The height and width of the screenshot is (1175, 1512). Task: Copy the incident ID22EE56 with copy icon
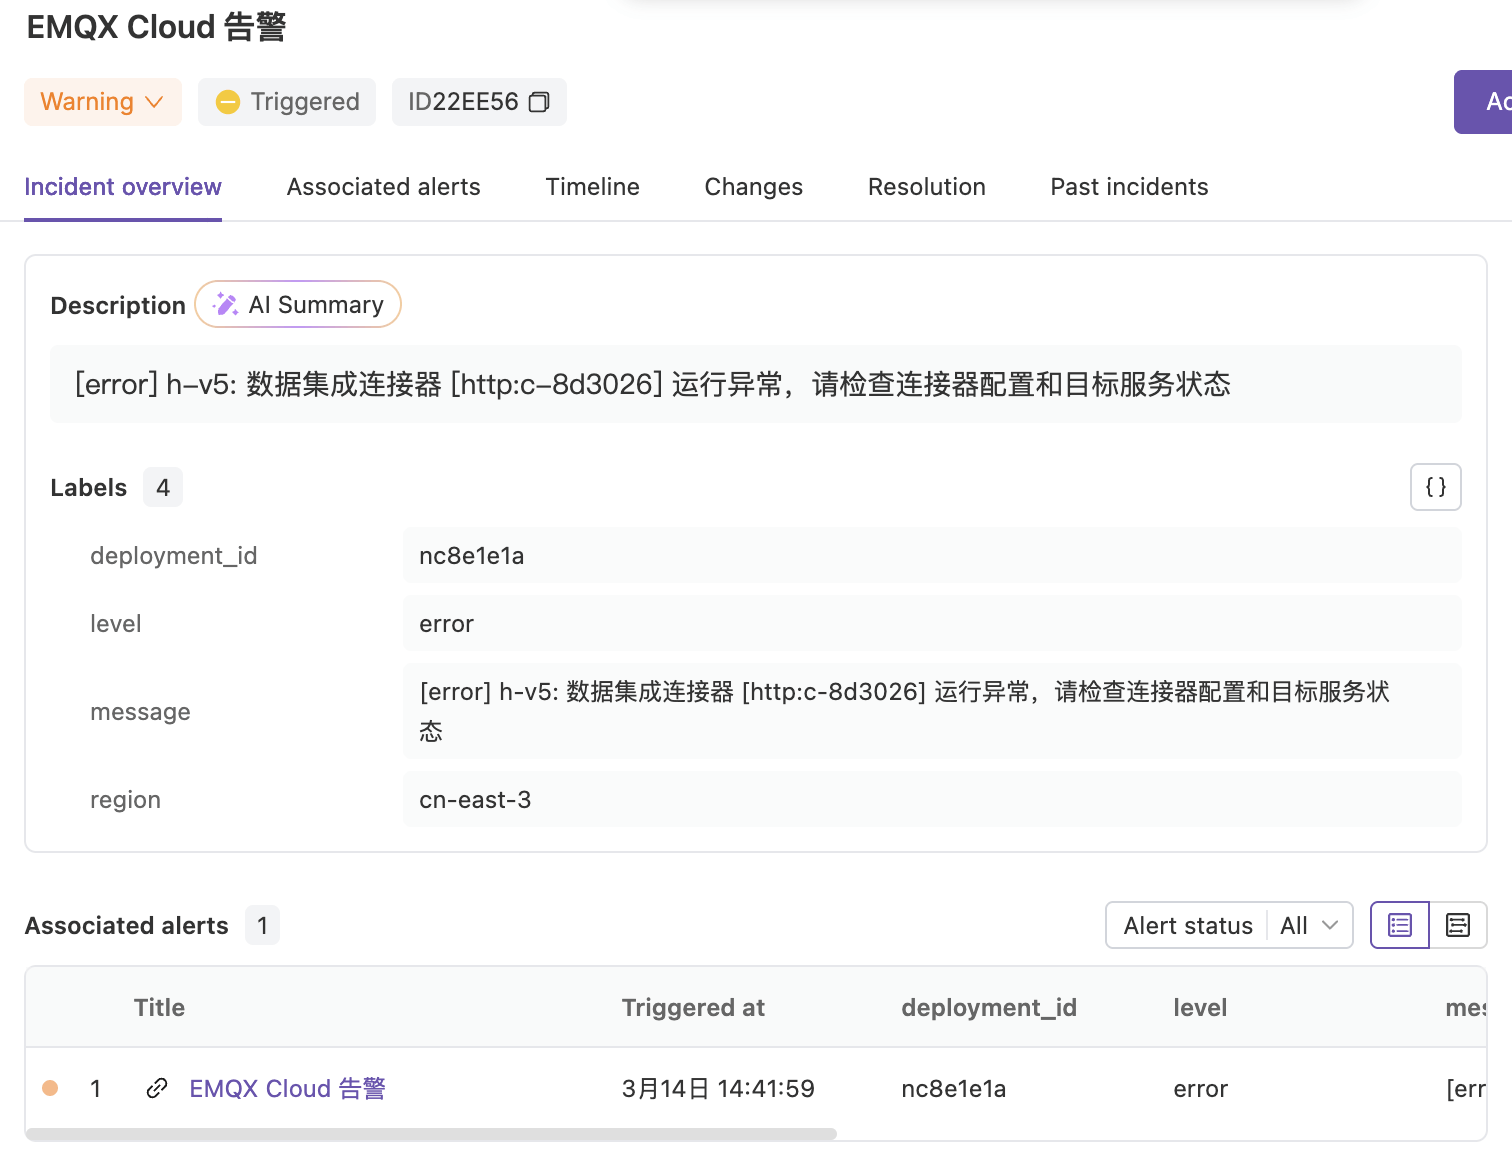pos(539,102)
